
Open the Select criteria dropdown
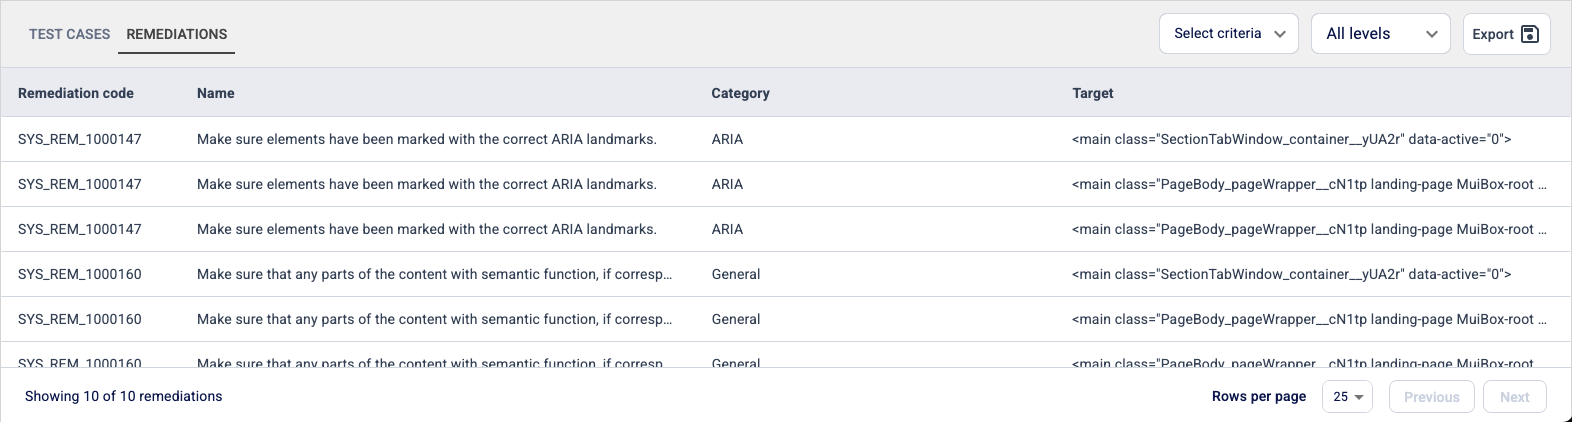click(1229, 34)
